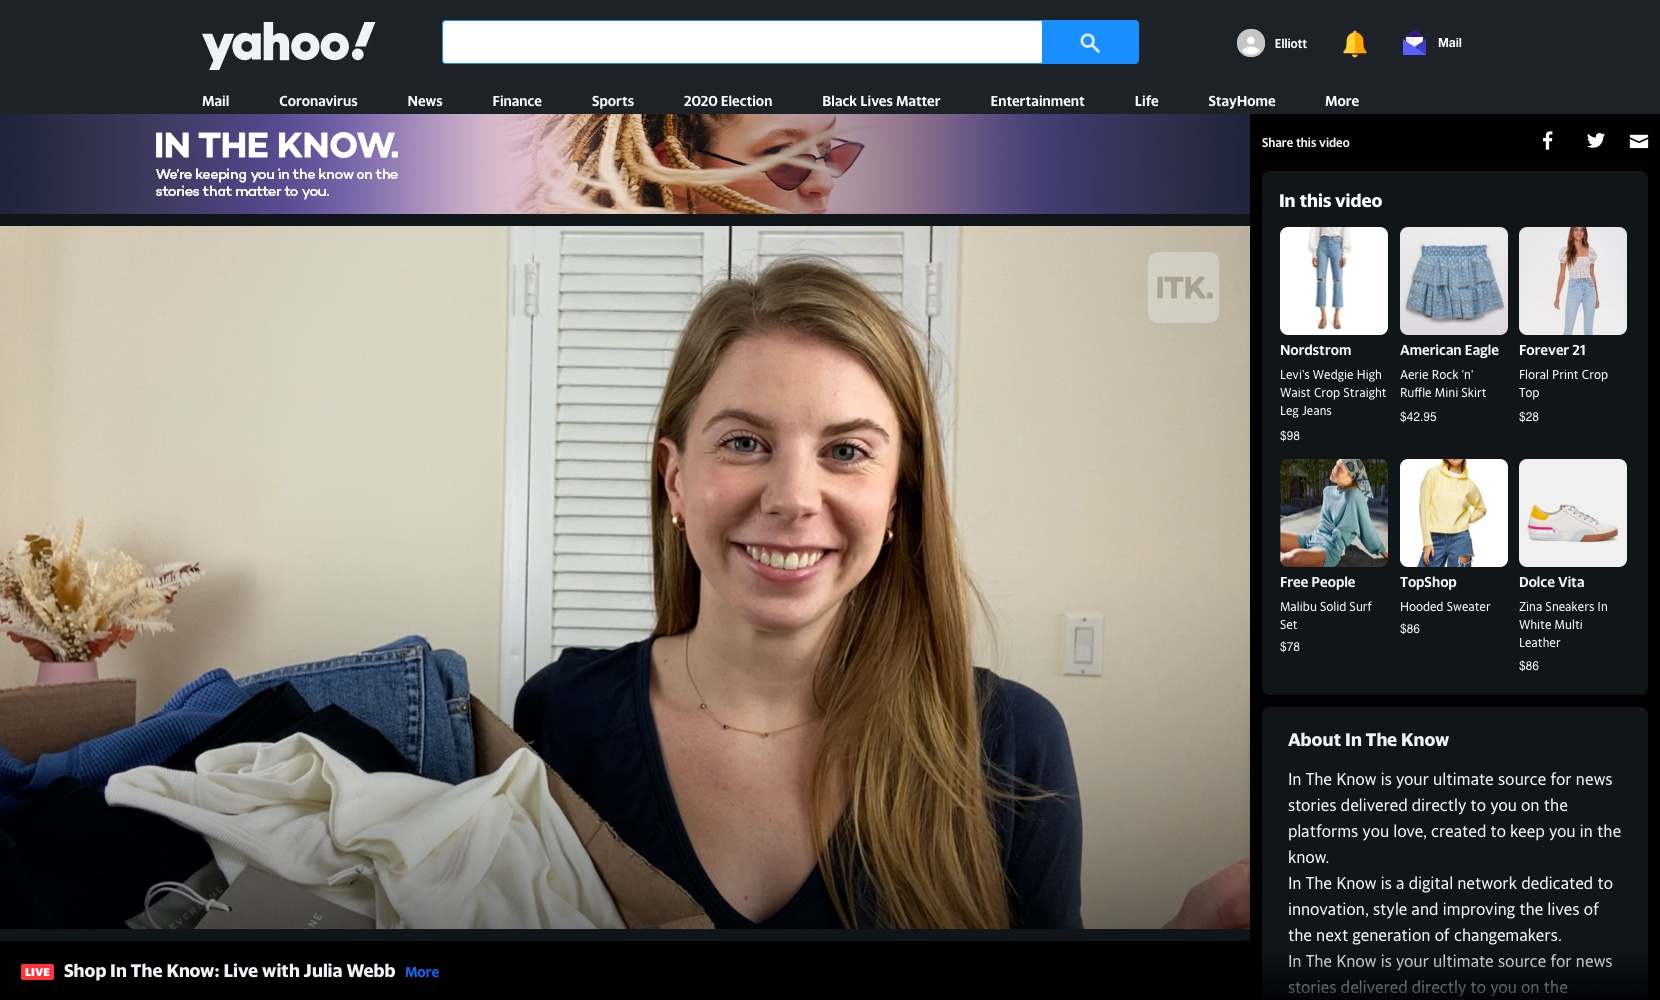Click 'Share this video' label
Viewport: 1660px width, 1000px height.
click(1305, 143)
